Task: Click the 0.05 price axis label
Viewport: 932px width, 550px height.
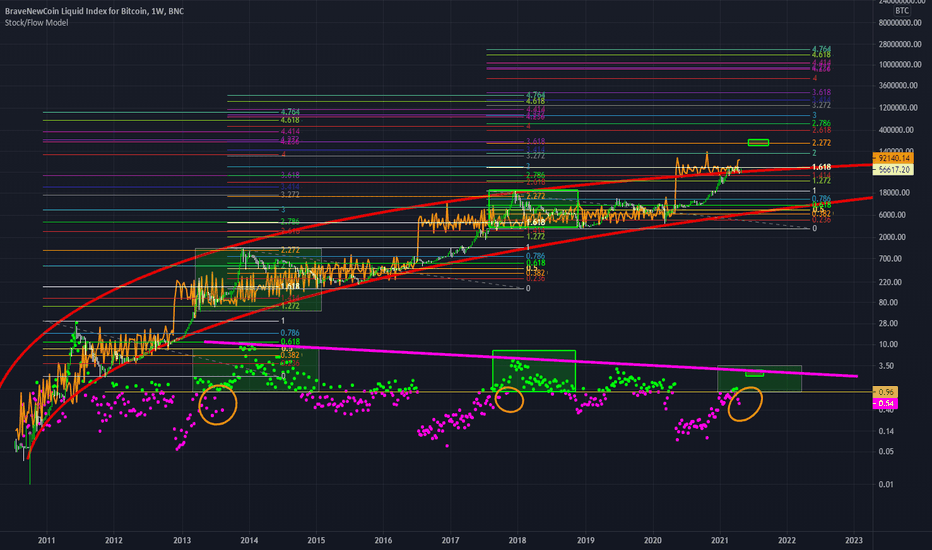Action: pos(886,451)
